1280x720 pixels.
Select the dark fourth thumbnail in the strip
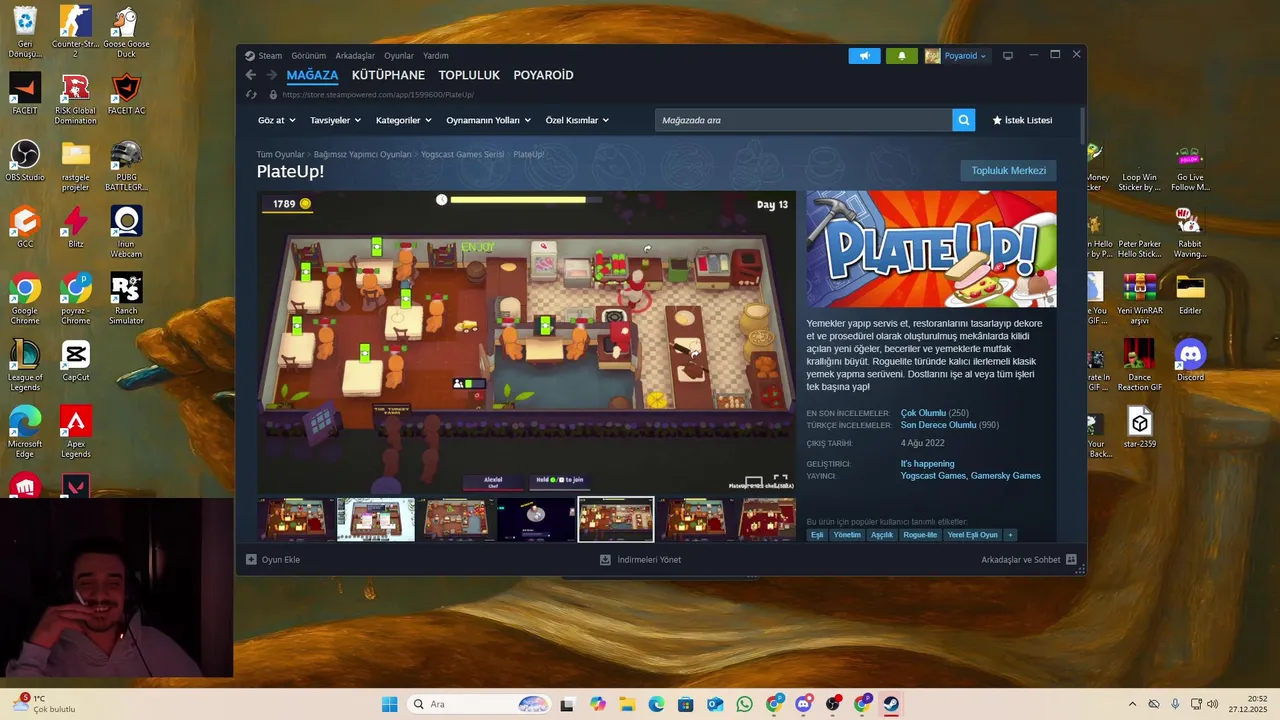[x=536, y=520]
